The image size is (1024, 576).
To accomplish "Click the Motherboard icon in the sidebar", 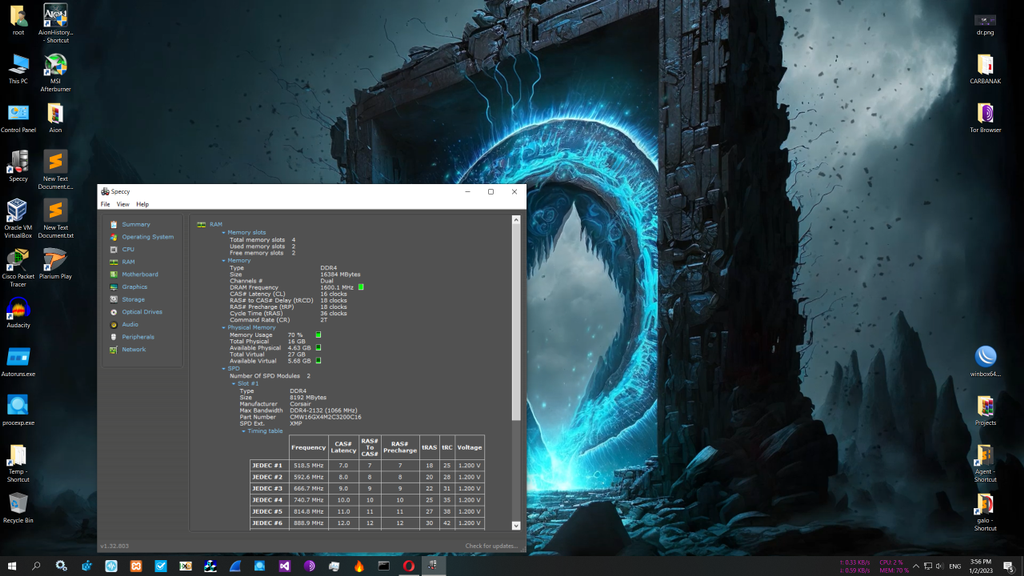I will [x=114, y=274].
